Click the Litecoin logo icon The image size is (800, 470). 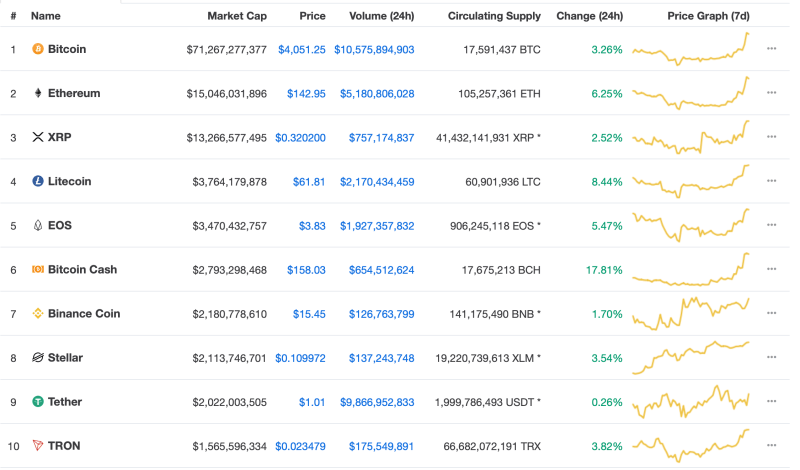[x=38, y=181]
